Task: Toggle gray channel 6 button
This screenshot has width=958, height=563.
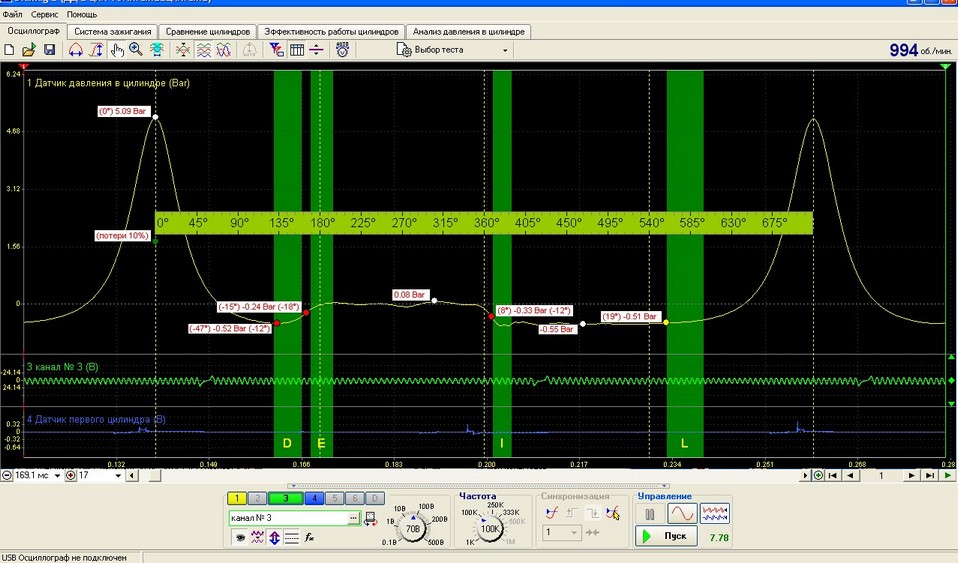Action: (354, 498)
